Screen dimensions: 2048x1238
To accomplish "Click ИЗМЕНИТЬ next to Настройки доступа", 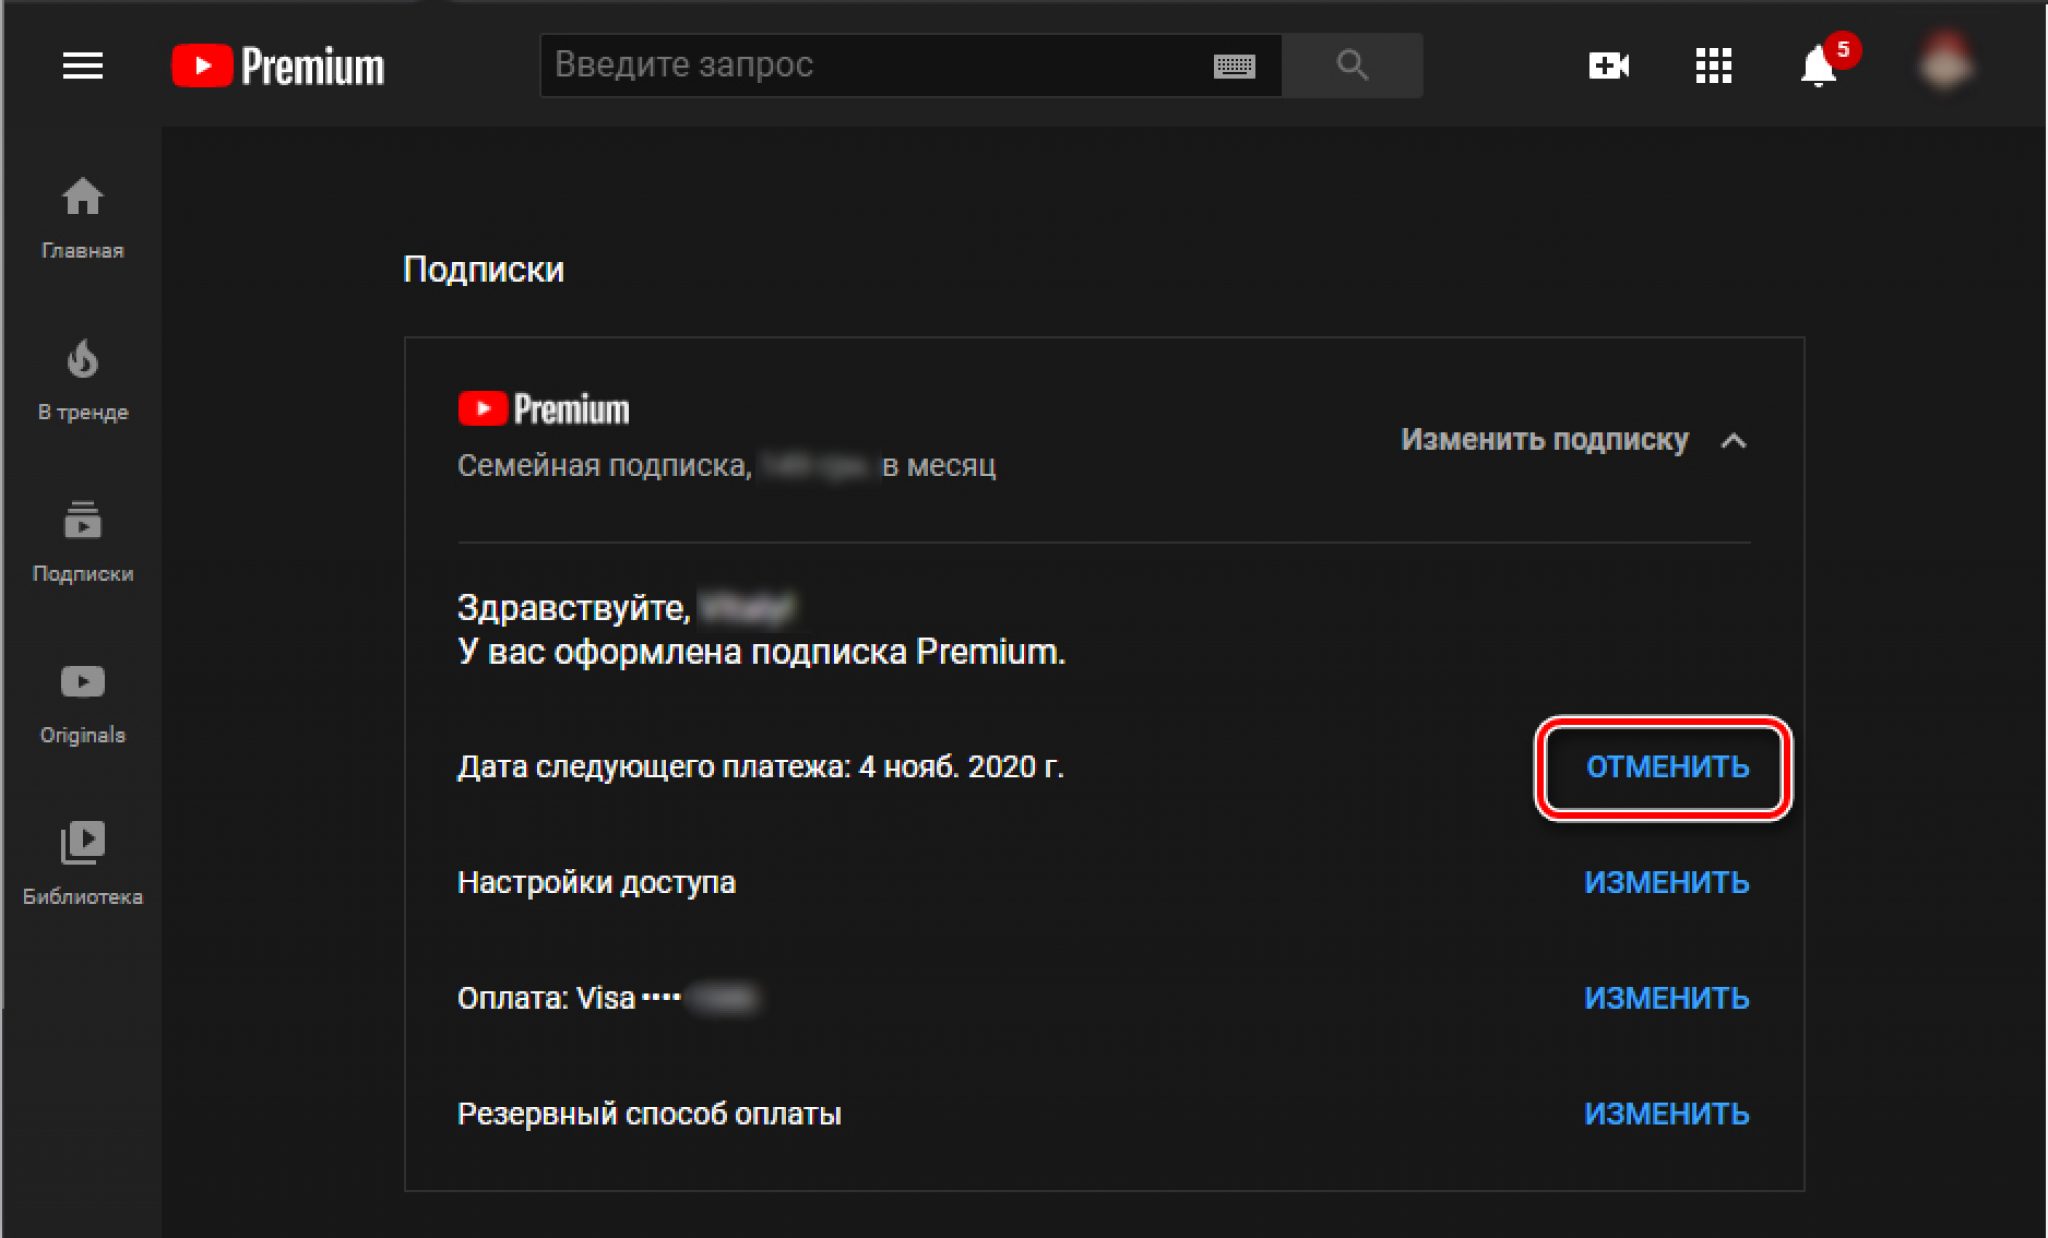I will (x=1667, y=882).
